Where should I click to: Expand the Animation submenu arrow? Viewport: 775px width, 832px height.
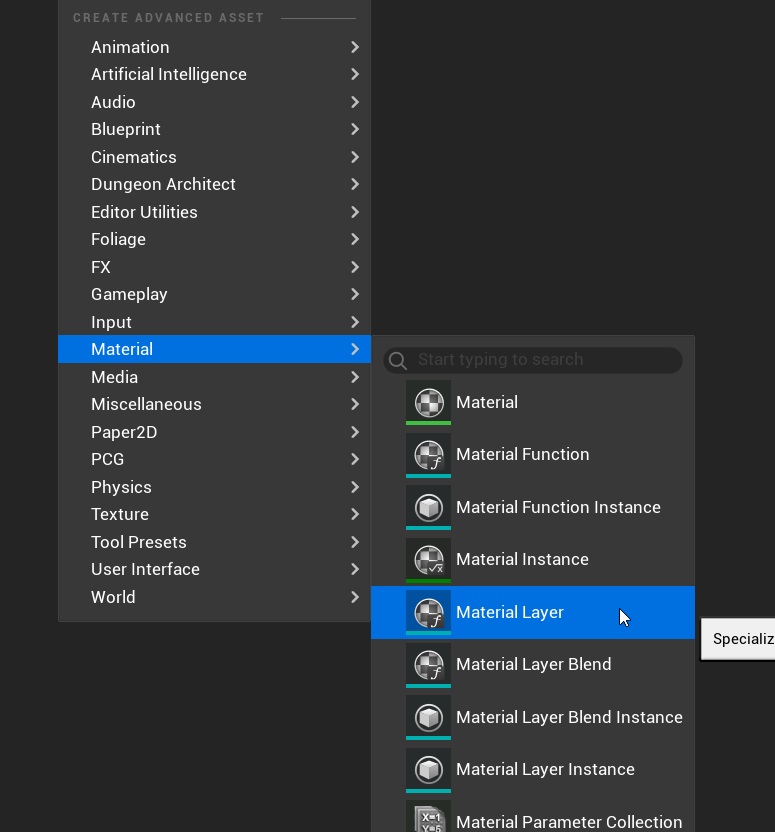[355, 47]
